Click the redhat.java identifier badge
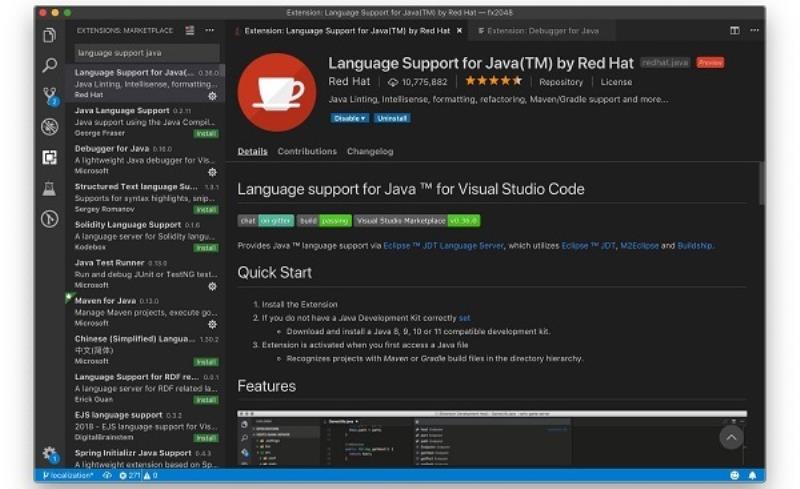This screenshot has width=800, height=489. point(665,63)
